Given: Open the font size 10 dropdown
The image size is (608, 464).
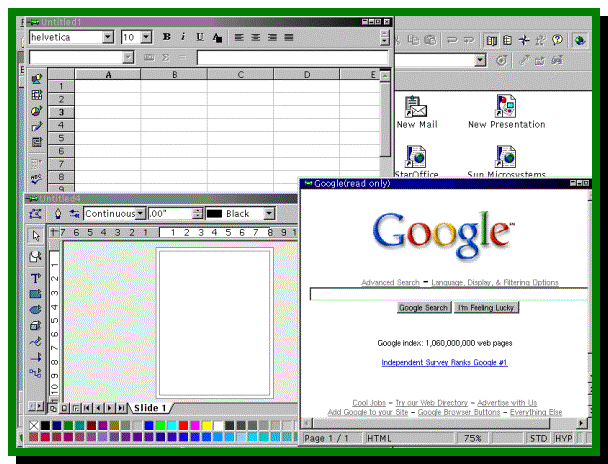Looking at the screenshot, I should (x=146, y=37).
